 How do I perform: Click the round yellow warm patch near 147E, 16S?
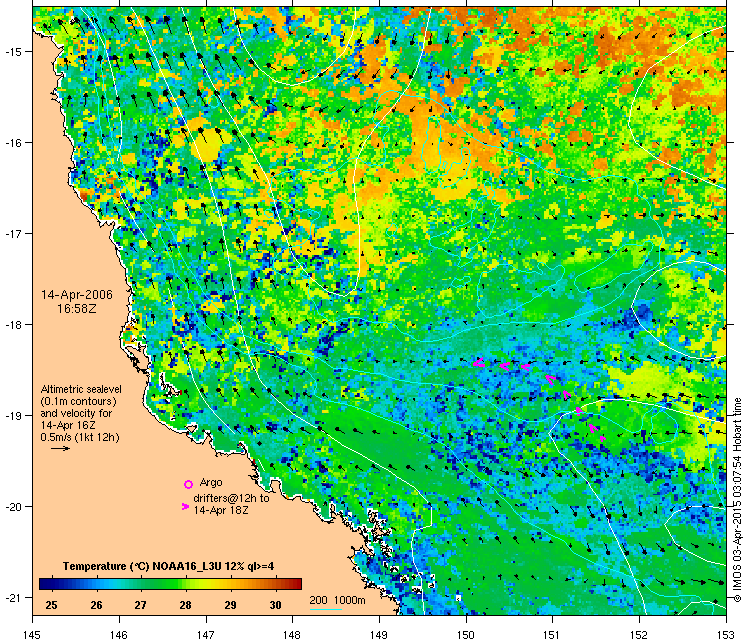click(x=206, y=143)
